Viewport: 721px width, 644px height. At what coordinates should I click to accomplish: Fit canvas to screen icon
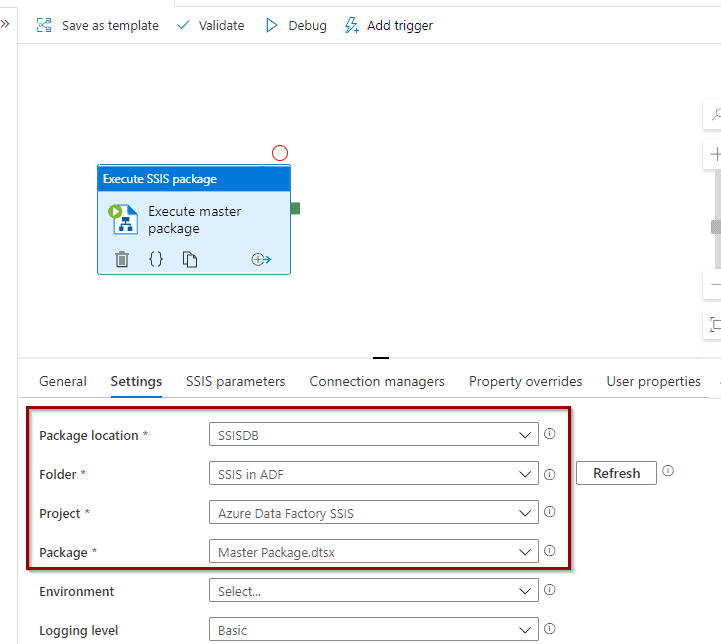(715, 324)
